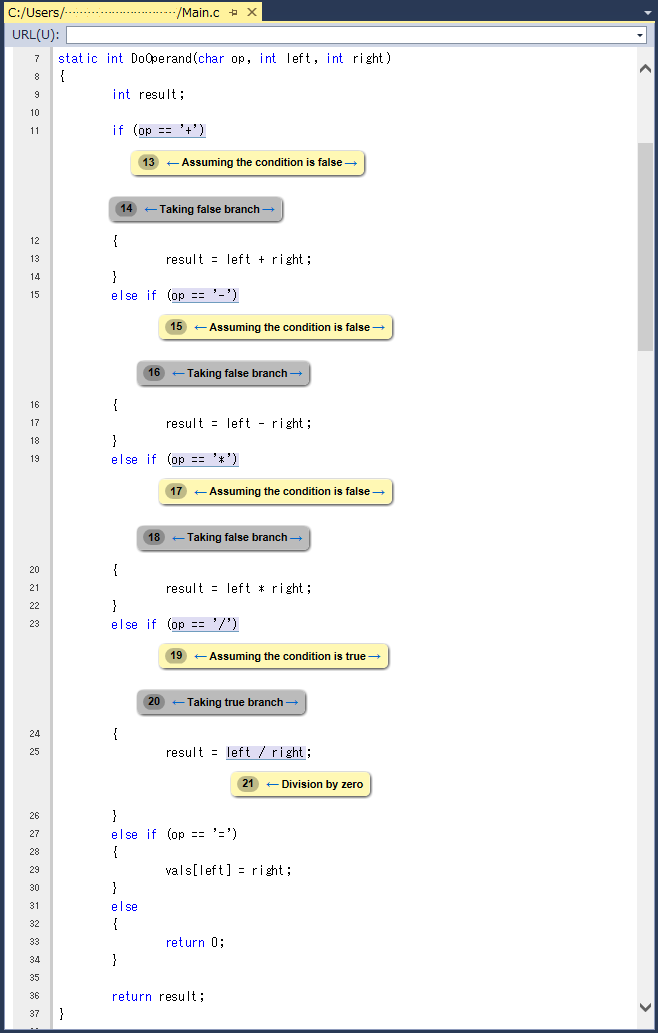Go to next step from step 13 bubble

tap(350, 163)
